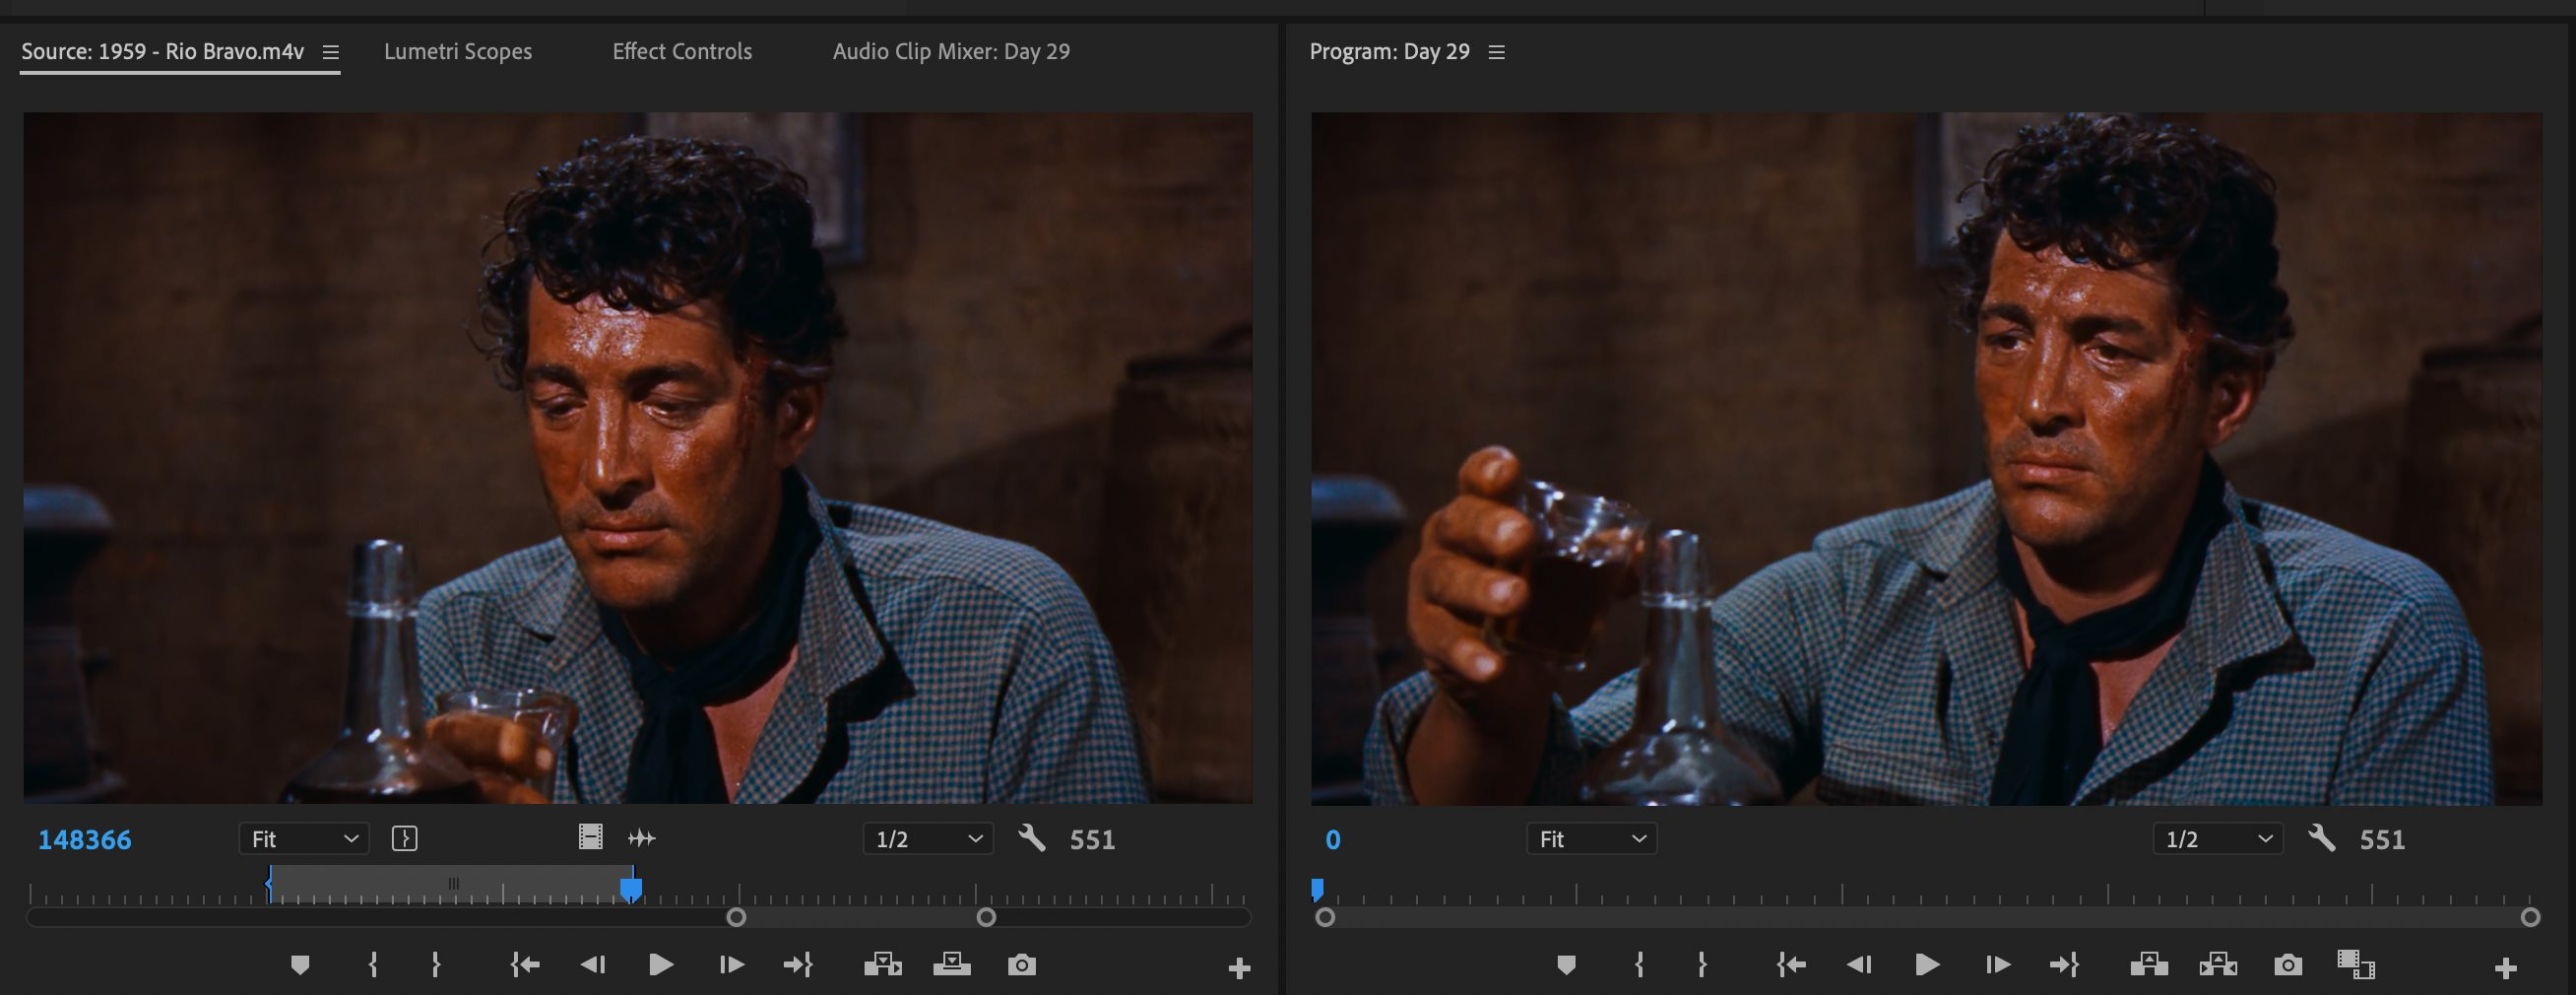2576x995 pixels.
Task: Go to In point in Program monitor
Action: (1790, 965)
